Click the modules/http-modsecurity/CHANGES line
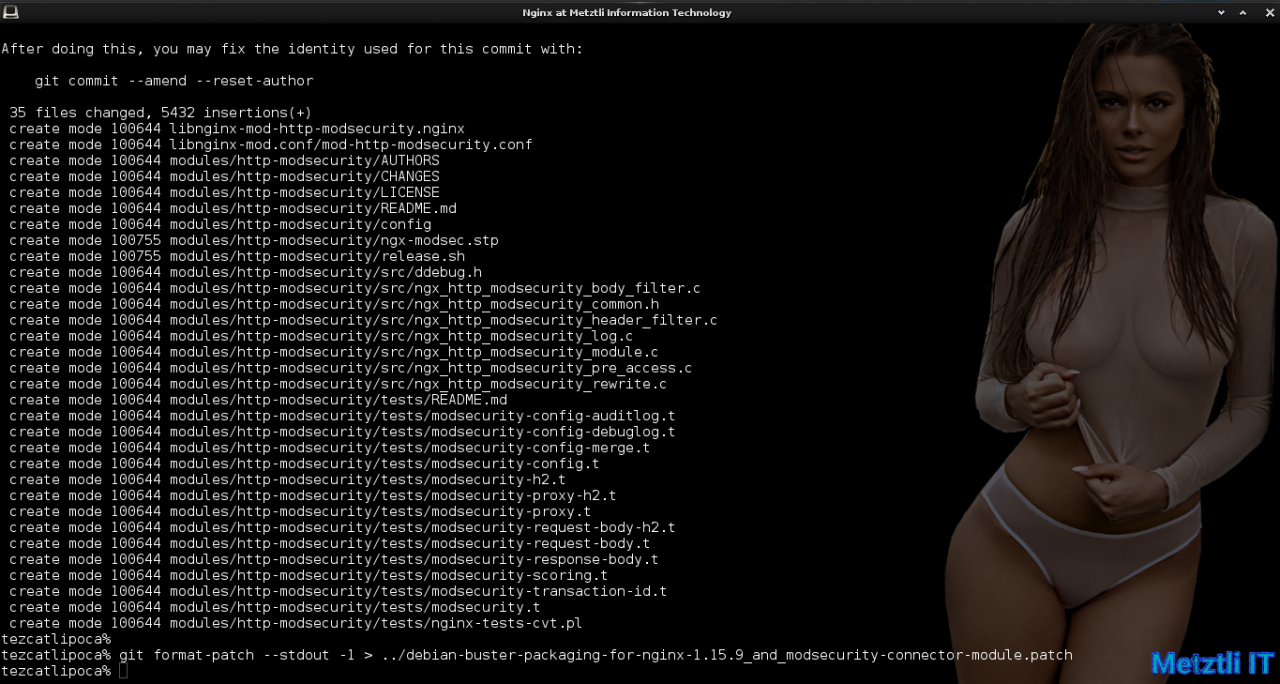This screenshot has height=684, width=1280. pyautogui.click(x=224, y=177)
